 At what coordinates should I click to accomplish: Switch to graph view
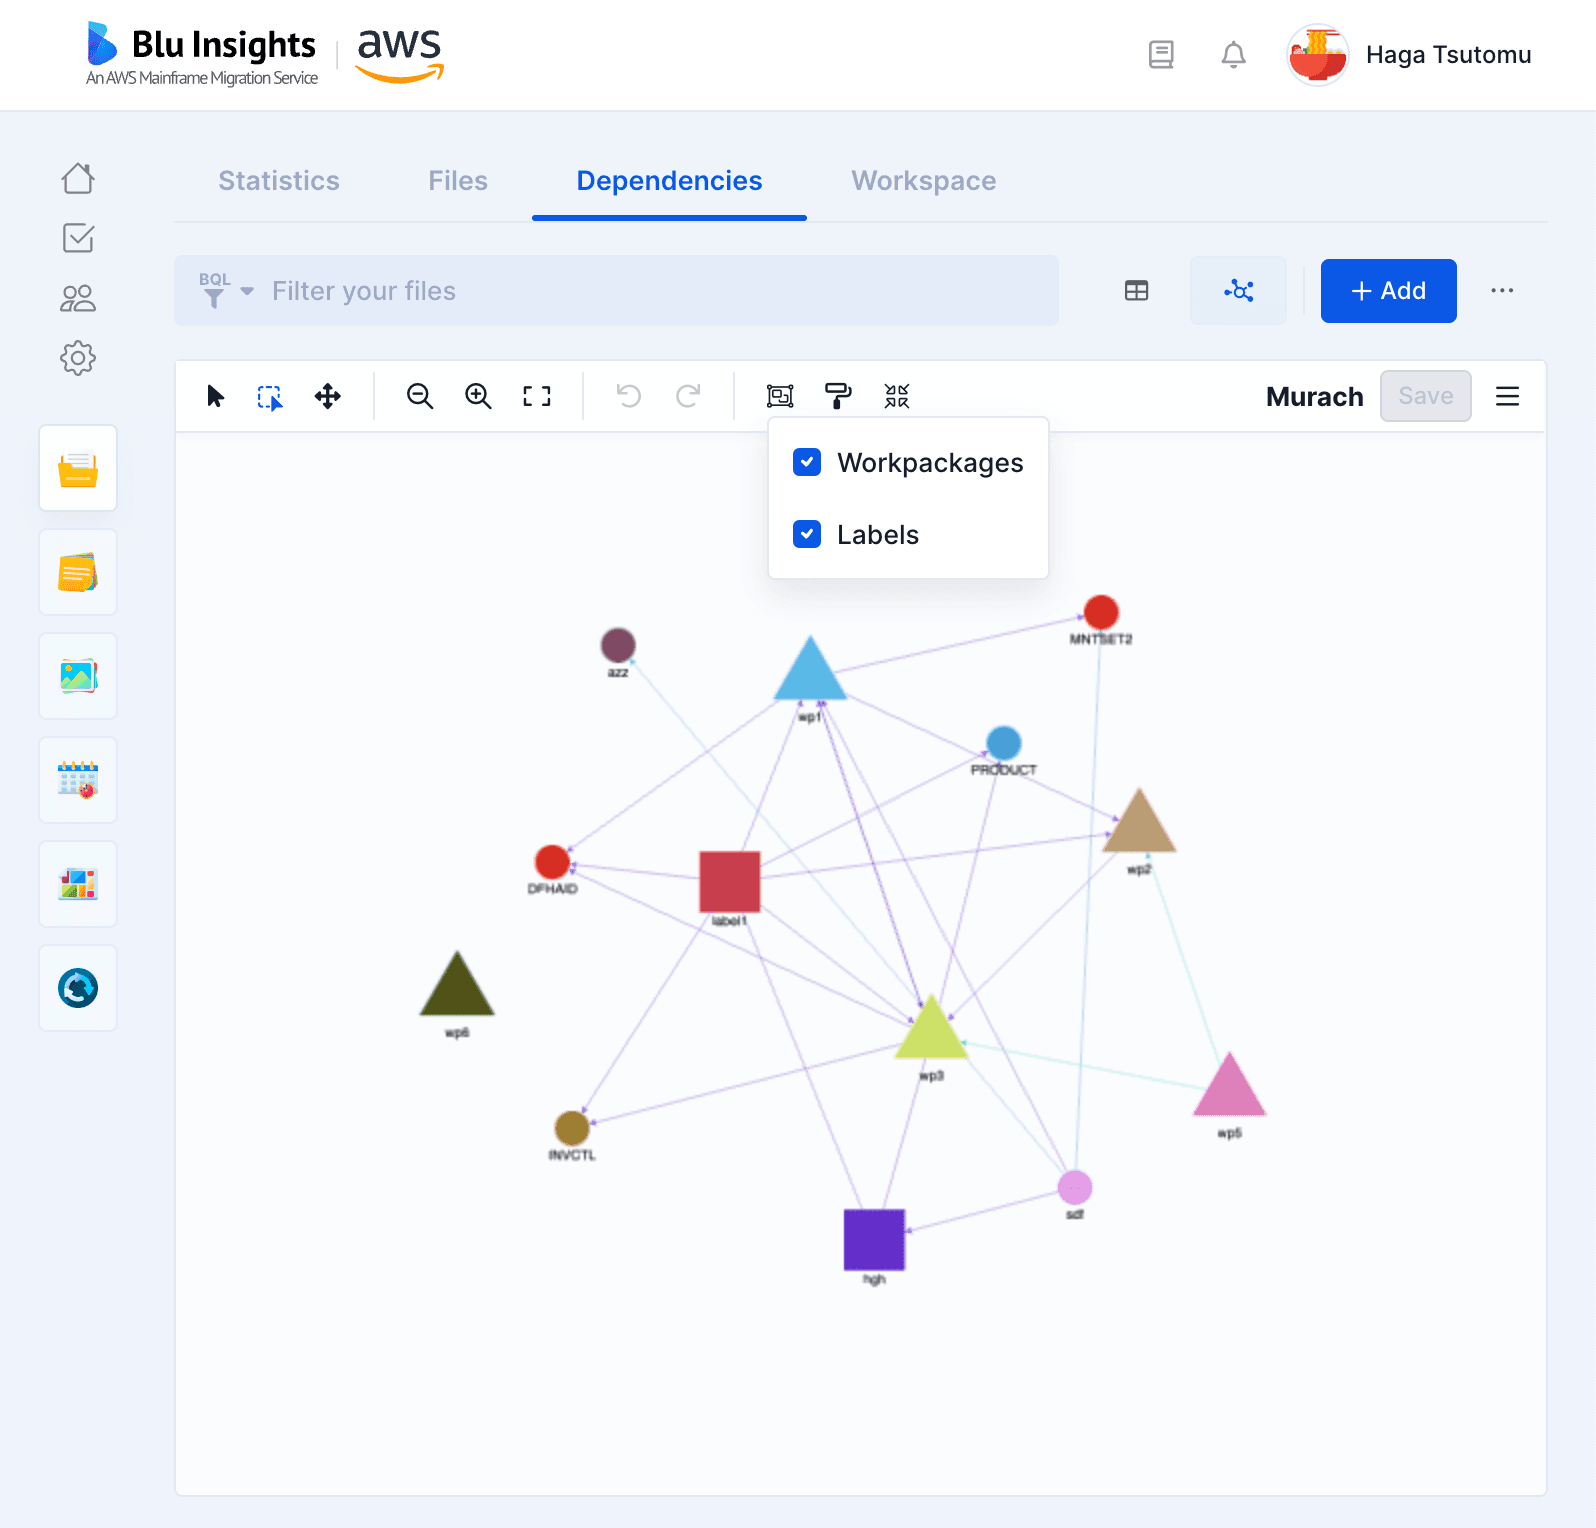(1239, 291)
